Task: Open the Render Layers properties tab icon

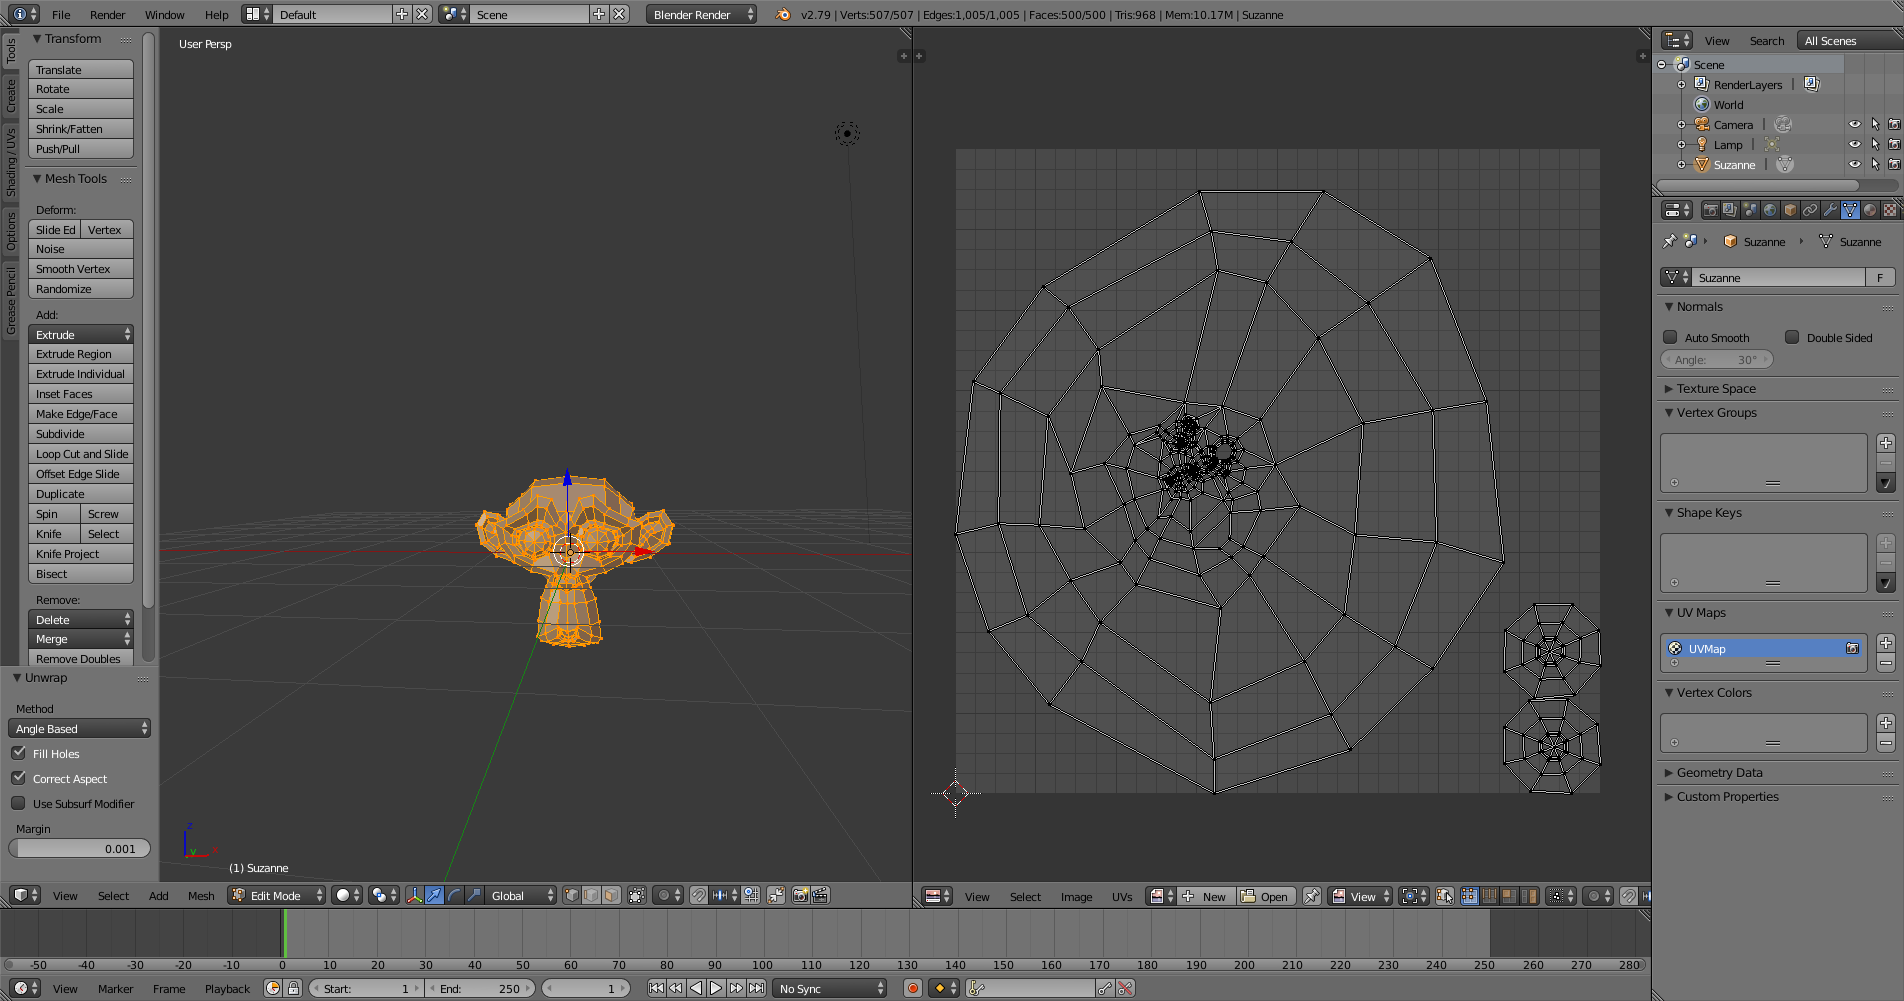Action: tap(1730, 210)
